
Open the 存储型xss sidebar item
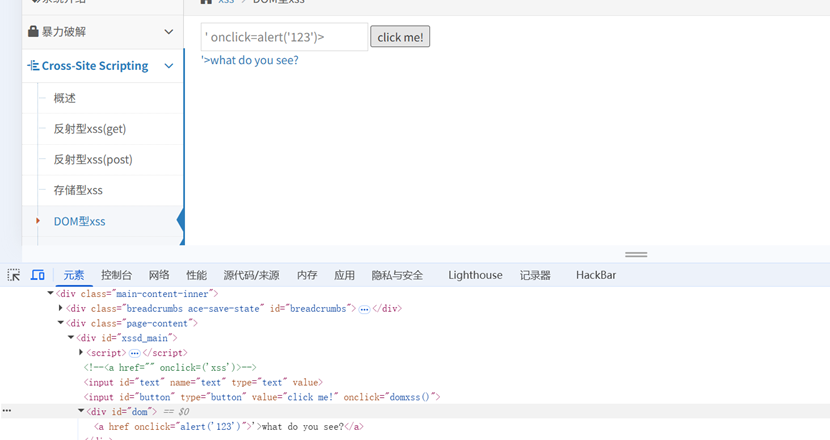click(78, 190)
